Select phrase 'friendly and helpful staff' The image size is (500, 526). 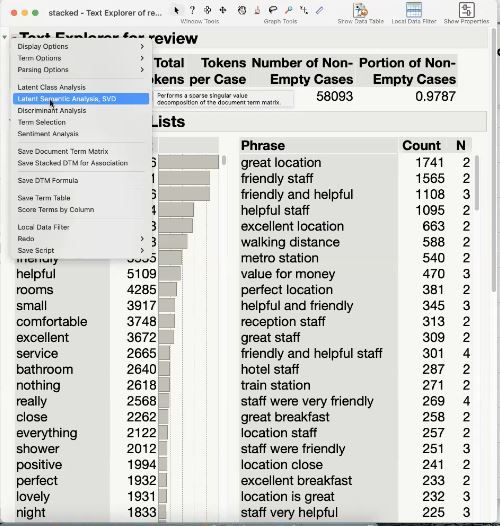(311, 354)
